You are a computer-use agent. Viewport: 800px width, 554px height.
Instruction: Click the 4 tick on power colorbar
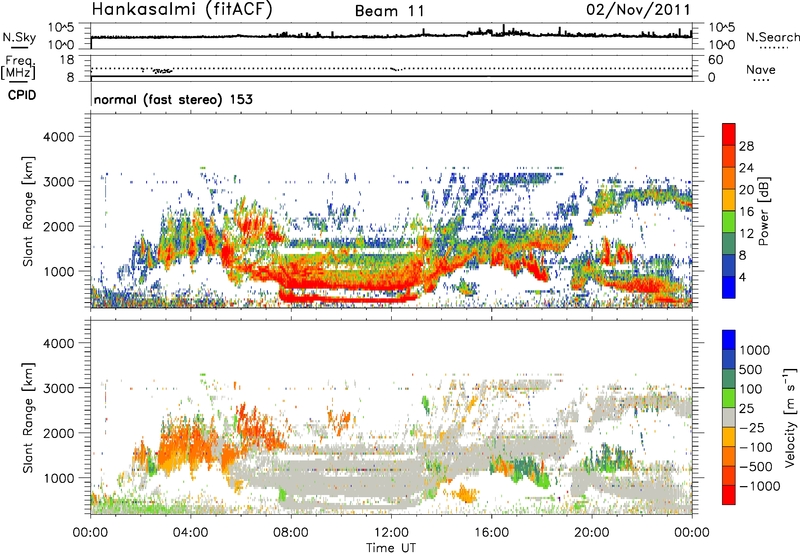click(742, 277)
